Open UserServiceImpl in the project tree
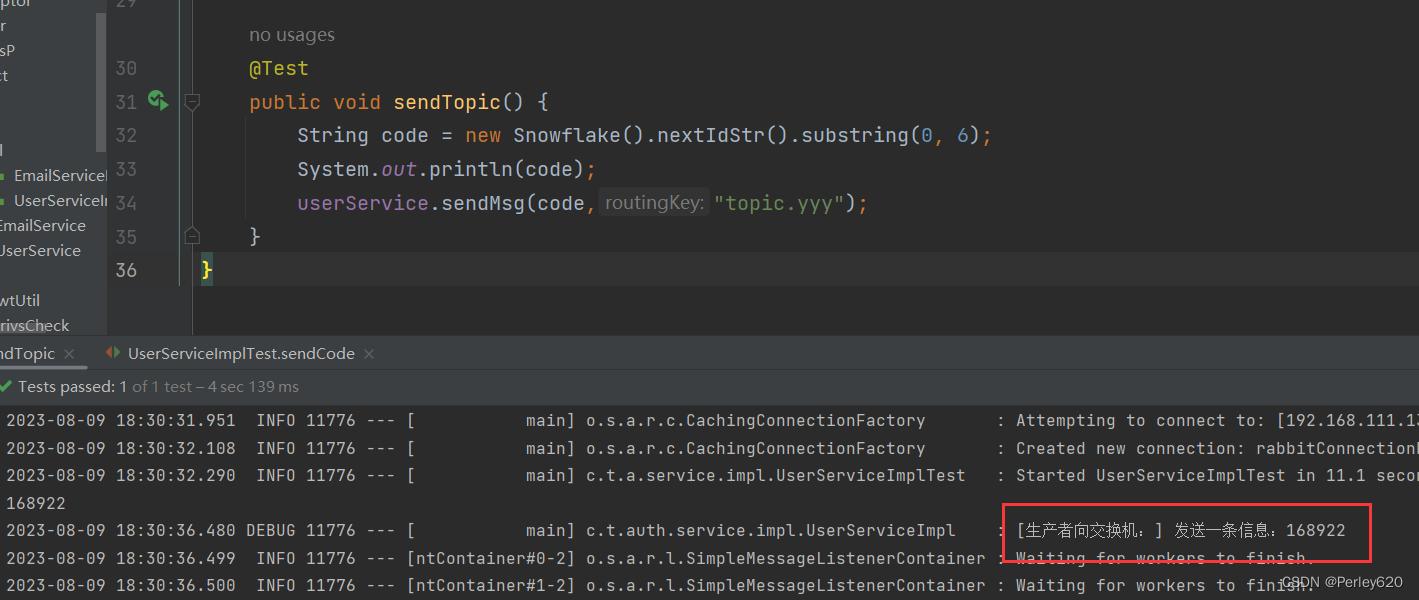Viewport: 1419px width, 600px height. tap(59, 200)
